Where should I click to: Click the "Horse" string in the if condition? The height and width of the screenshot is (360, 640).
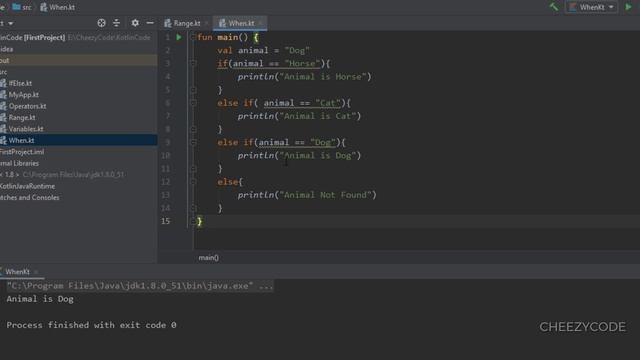(x=302, y=63)
